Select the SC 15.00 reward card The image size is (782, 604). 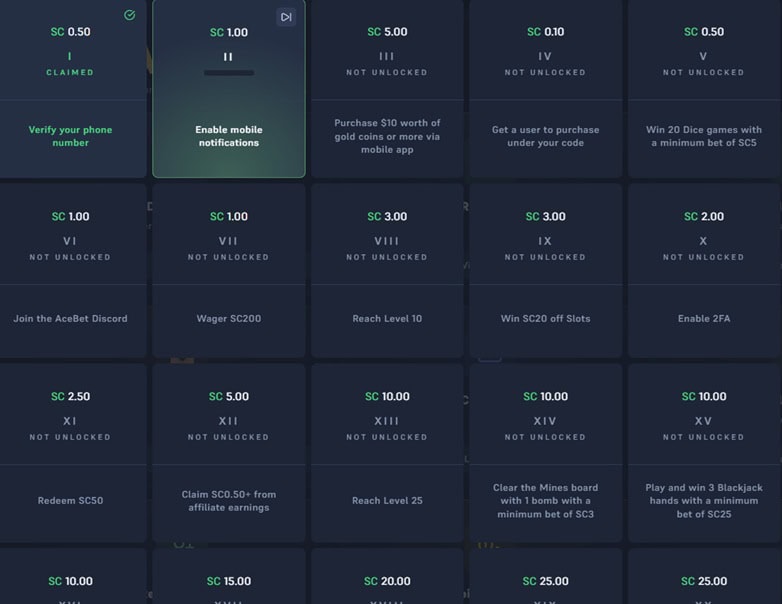[229, 576]
